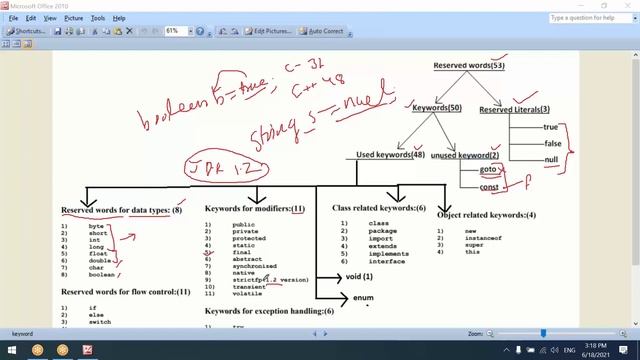Image resolution: width=640 pixels, height=360 pixels.
Task: Open the Shortcuts pane button
Action: (25, 31)
